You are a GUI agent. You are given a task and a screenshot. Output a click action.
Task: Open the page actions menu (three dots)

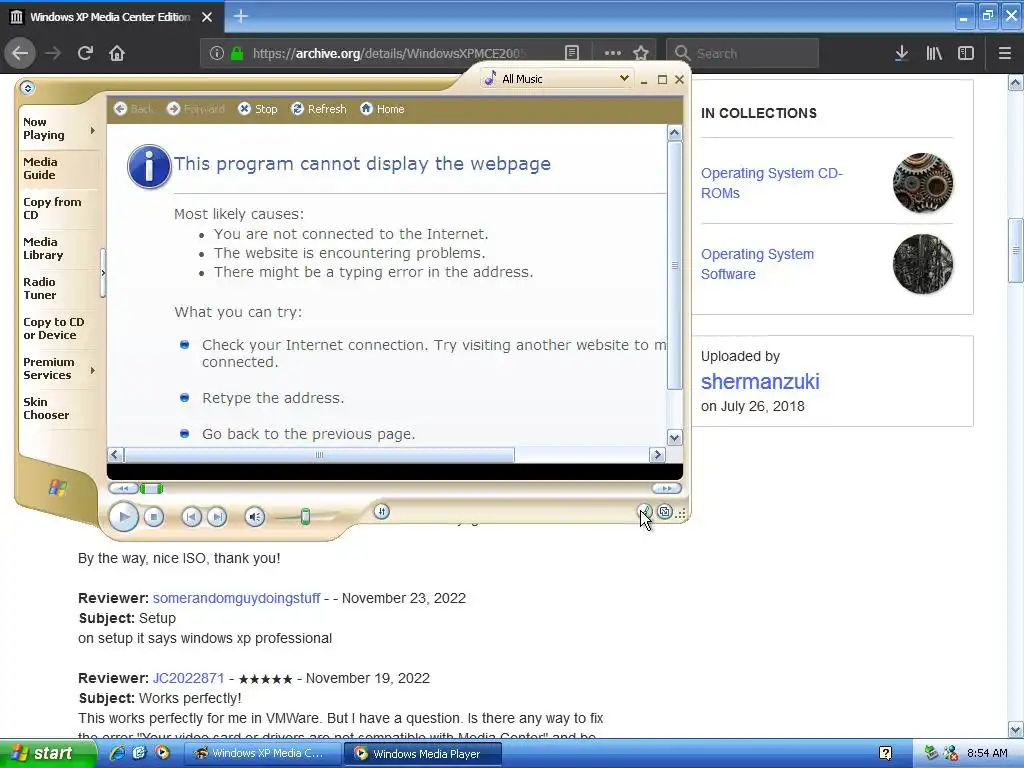tap(613, 54)
